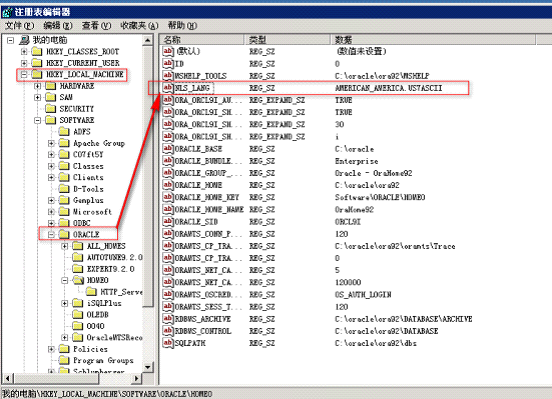
Task: Click the string icon for SQLPATH
Action: point(168,343)
